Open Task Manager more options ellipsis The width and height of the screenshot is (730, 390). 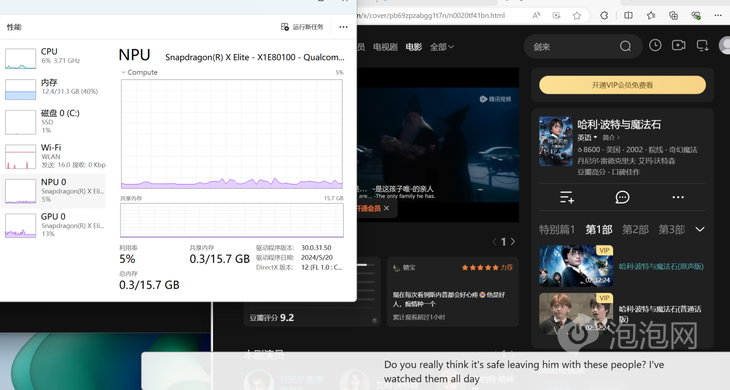[x=343, y=27]
